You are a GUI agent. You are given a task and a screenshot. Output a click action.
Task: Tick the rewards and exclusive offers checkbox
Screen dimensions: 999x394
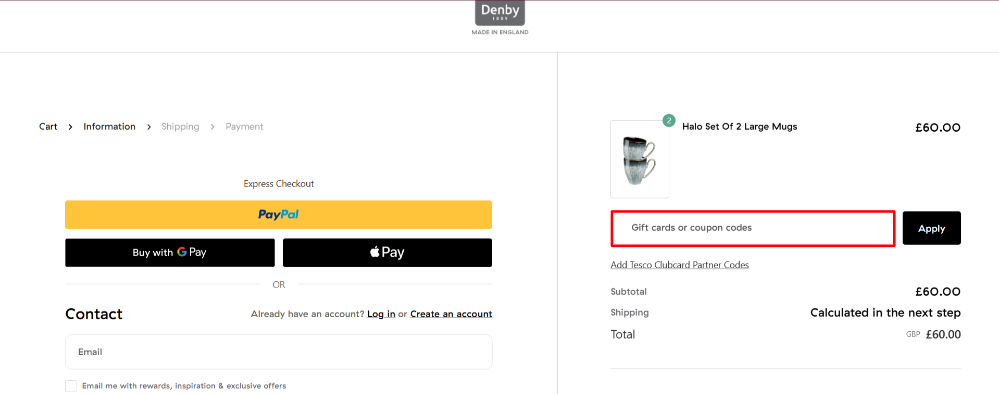[x=71, y=386]
